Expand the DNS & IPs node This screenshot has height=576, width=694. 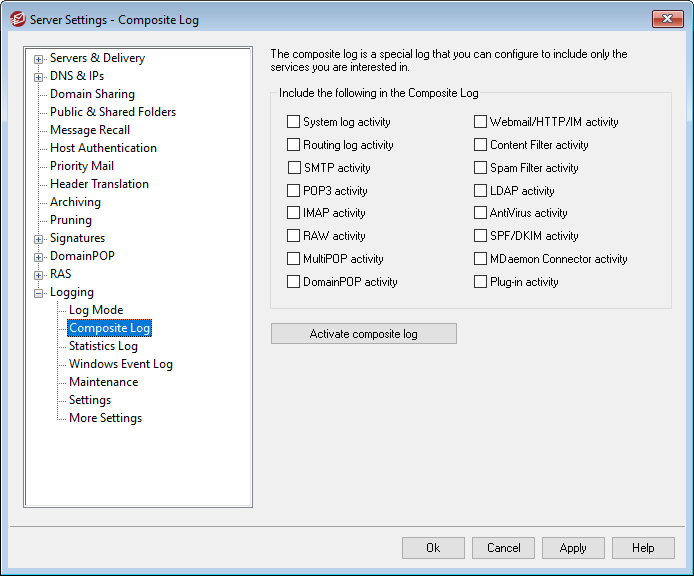click(x=39, y=77)
